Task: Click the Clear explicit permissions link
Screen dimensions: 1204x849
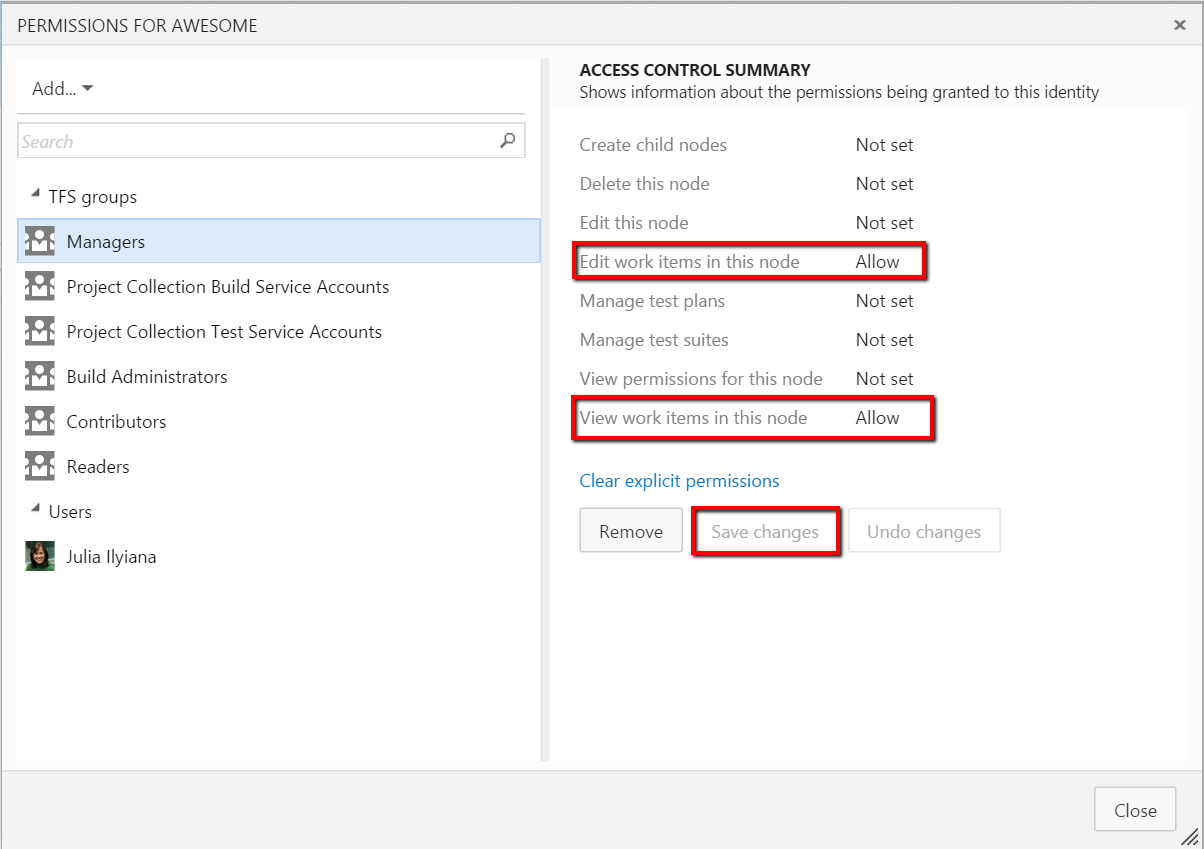Action: [x=679, y=481]
